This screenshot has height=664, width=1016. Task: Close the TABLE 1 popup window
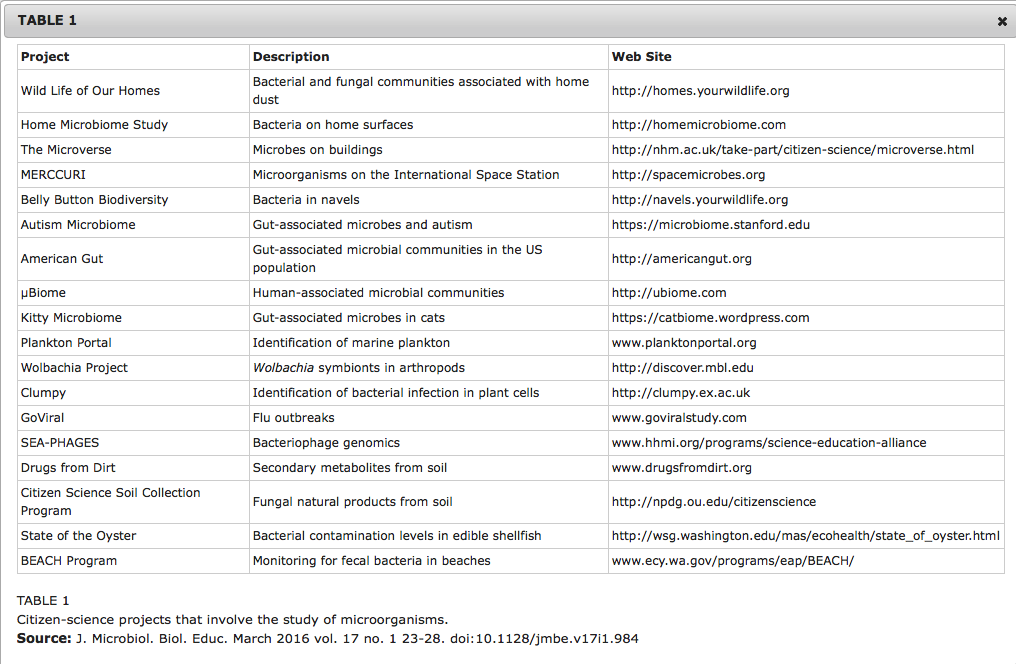pos(1002,21)
